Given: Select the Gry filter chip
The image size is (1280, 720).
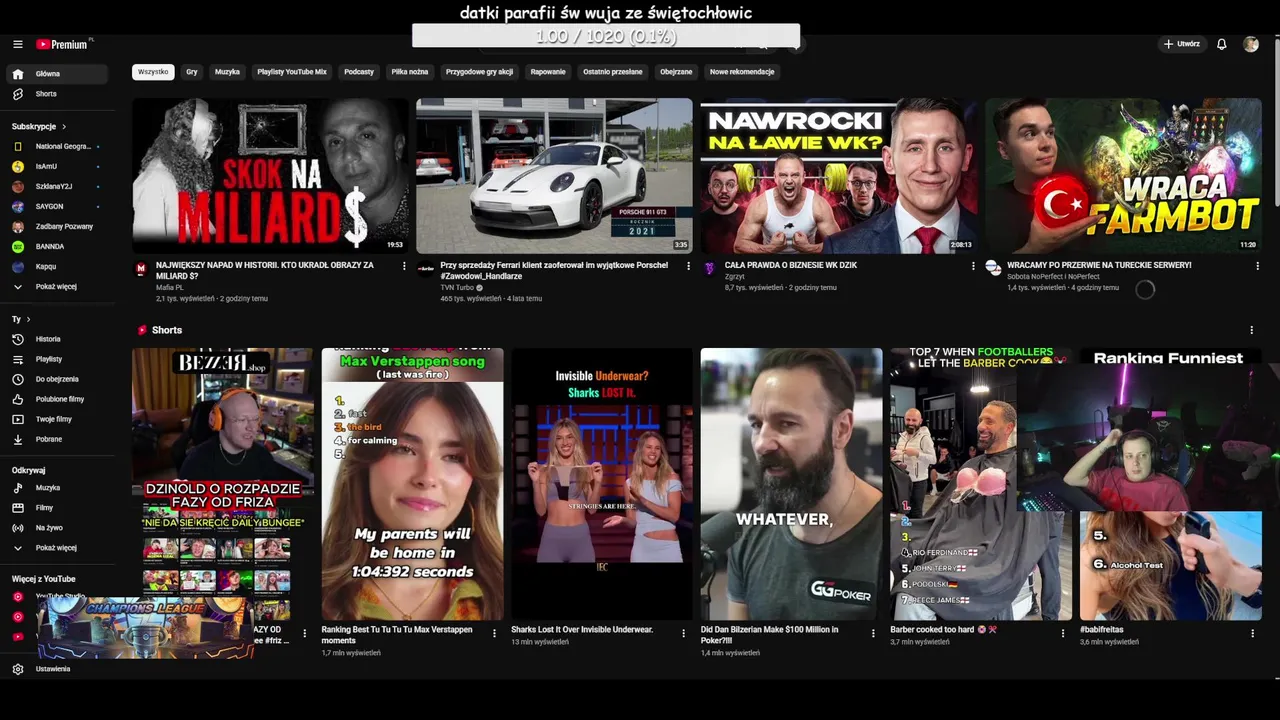Looking at the screenshot, I should tap(192, 72).
